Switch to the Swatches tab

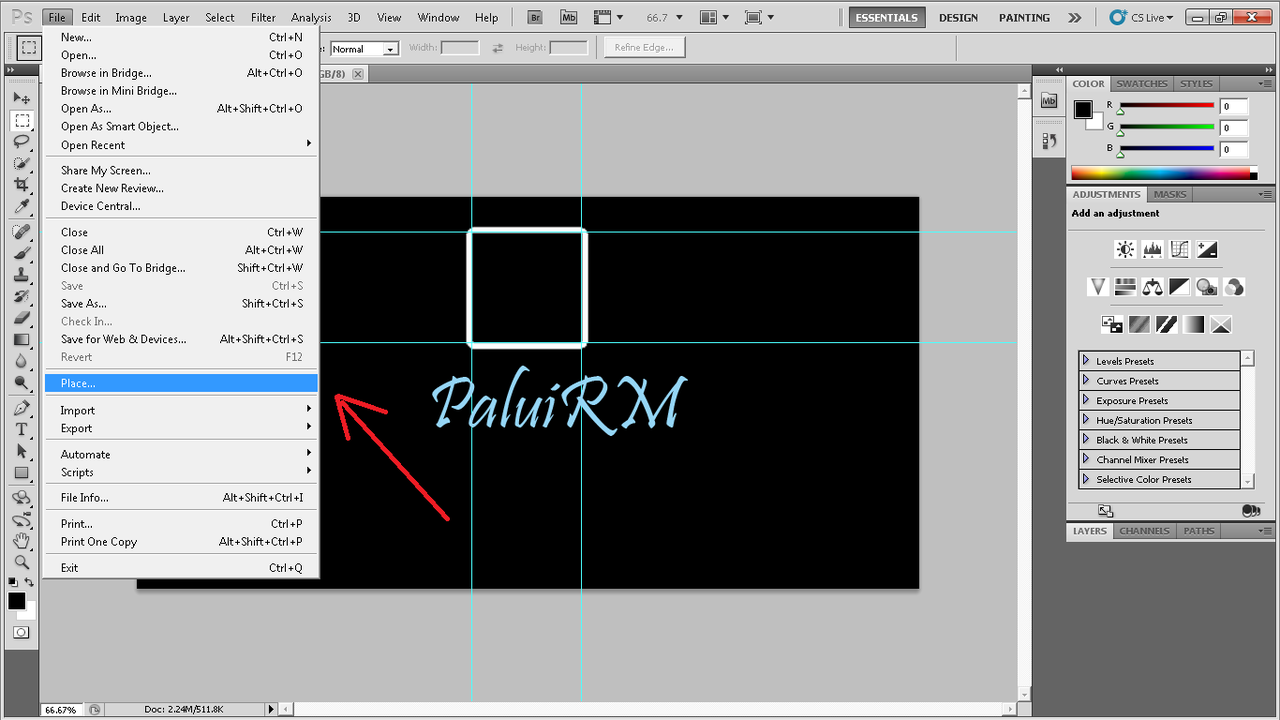(x=1141, y=84)
